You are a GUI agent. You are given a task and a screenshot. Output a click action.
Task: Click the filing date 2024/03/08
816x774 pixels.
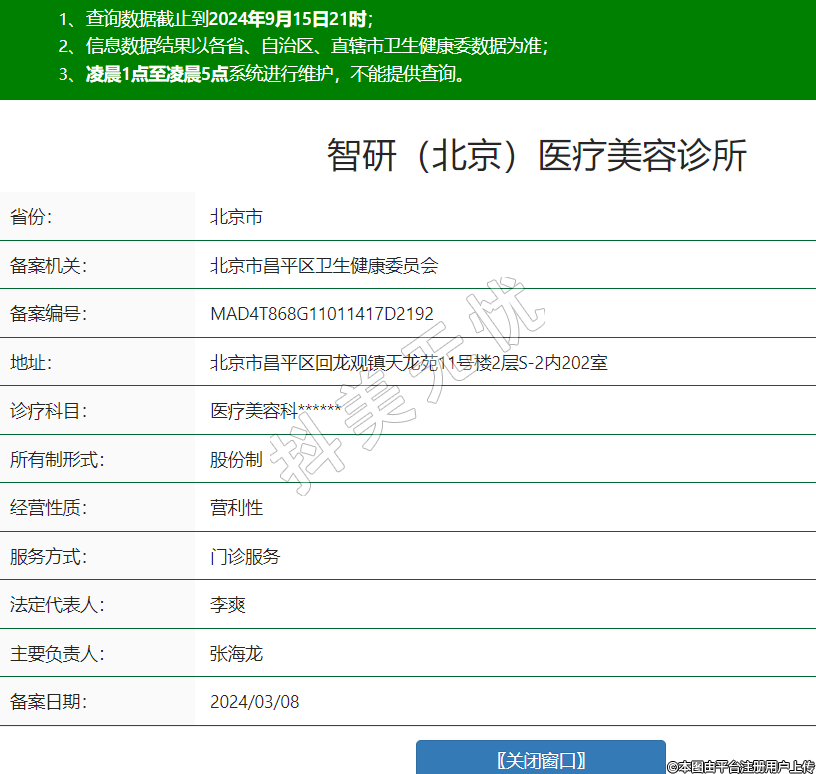(x=254, y=702)
